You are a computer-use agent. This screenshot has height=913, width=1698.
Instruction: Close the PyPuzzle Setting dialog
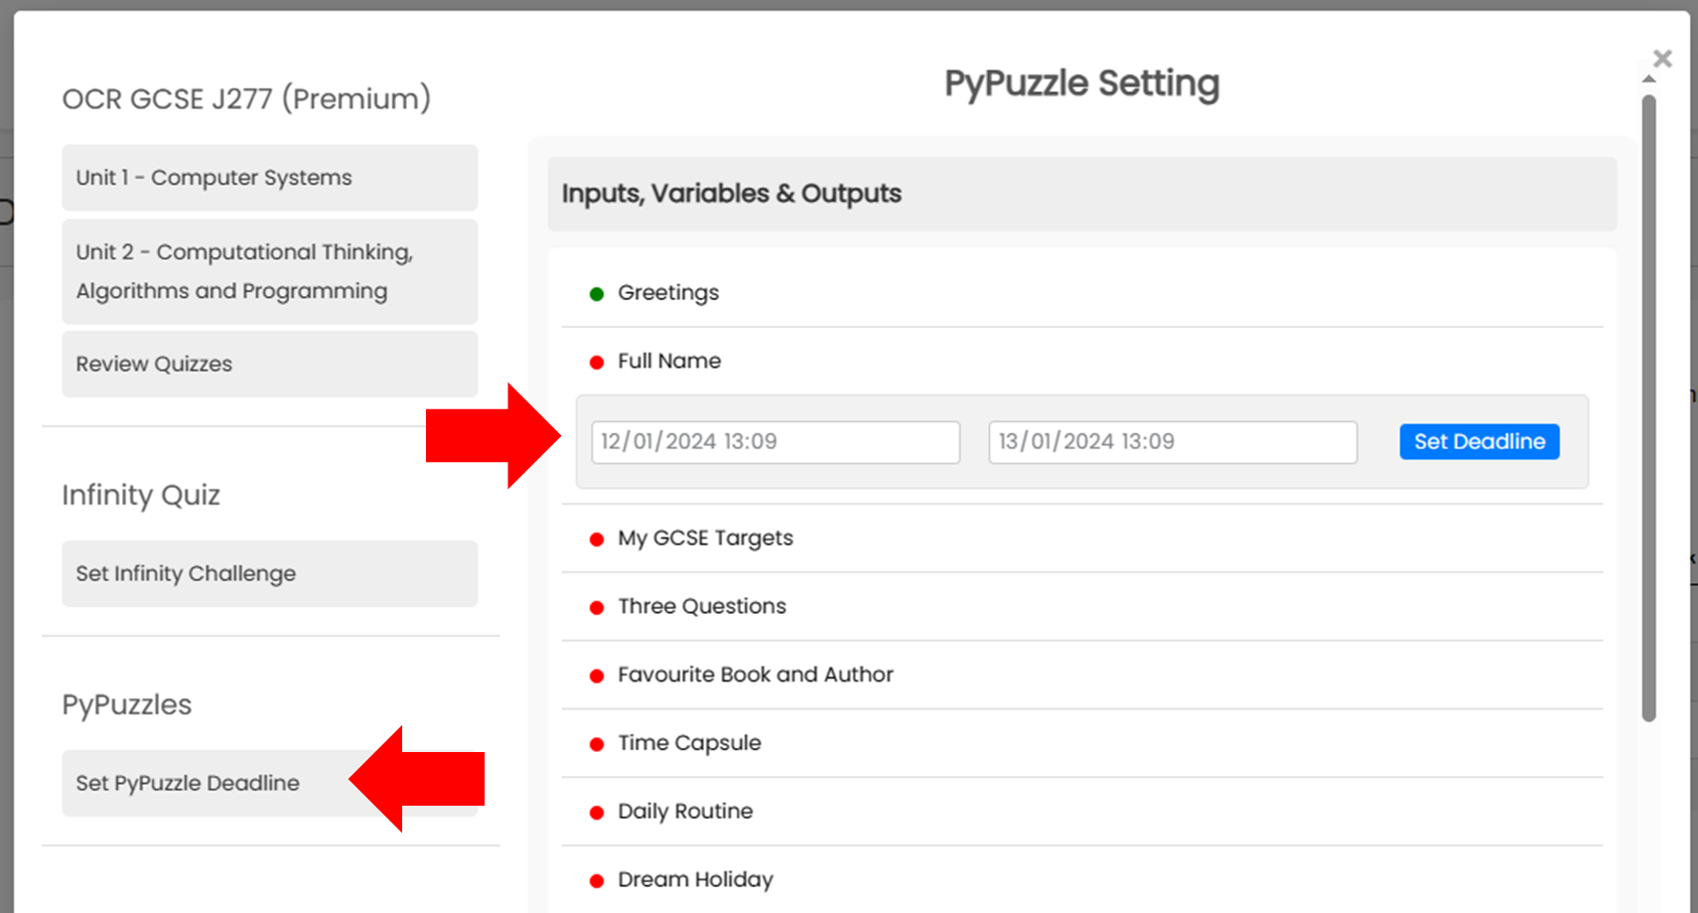coord(1662,59)
